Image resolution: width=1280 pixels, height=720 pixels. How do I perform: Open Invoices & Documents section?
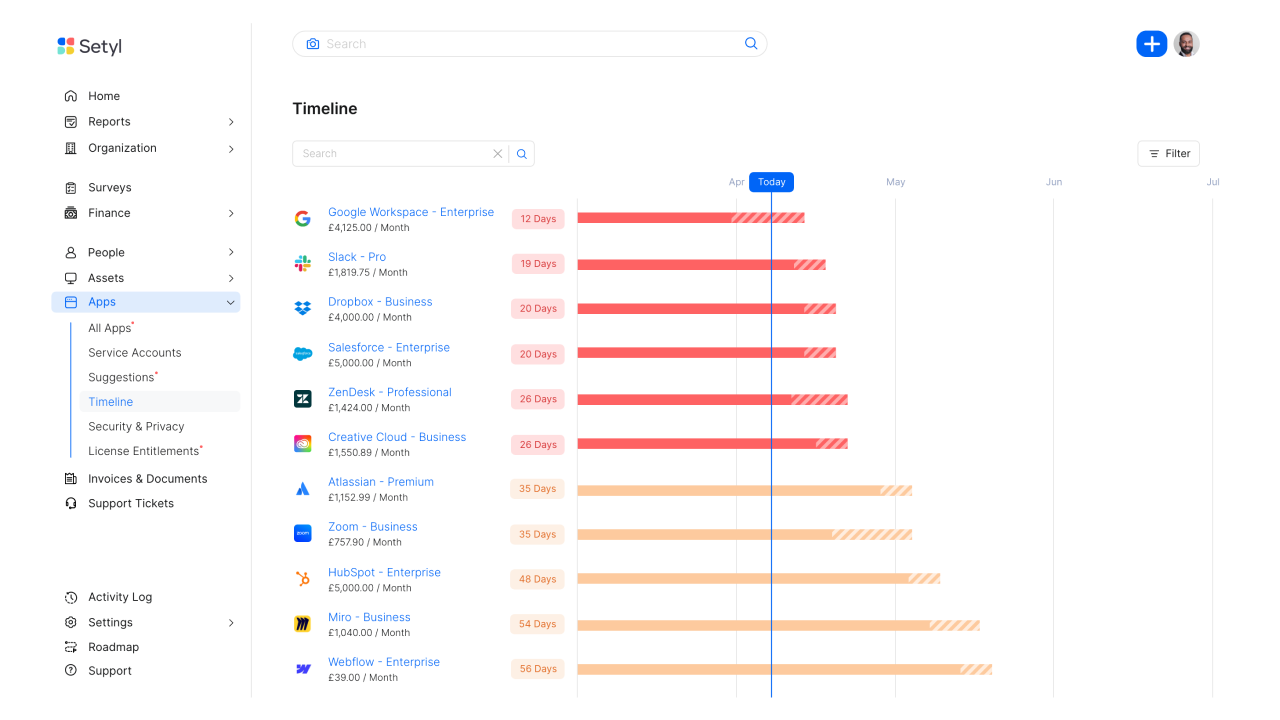point(148,479)
